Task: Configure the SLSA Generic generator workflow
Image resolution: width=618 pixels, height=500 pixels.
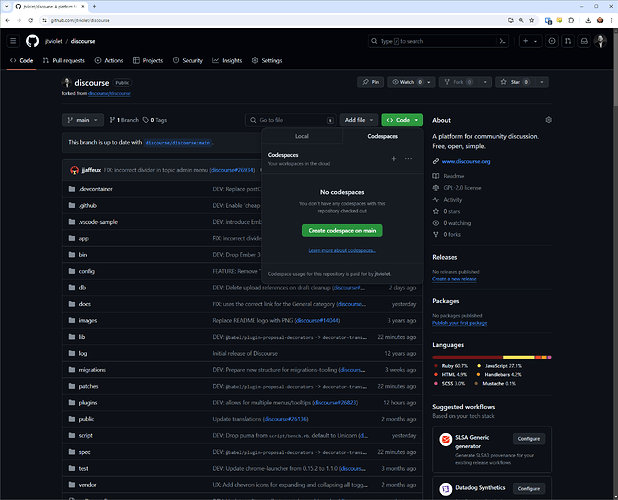Action: click(x=529, y=439)
